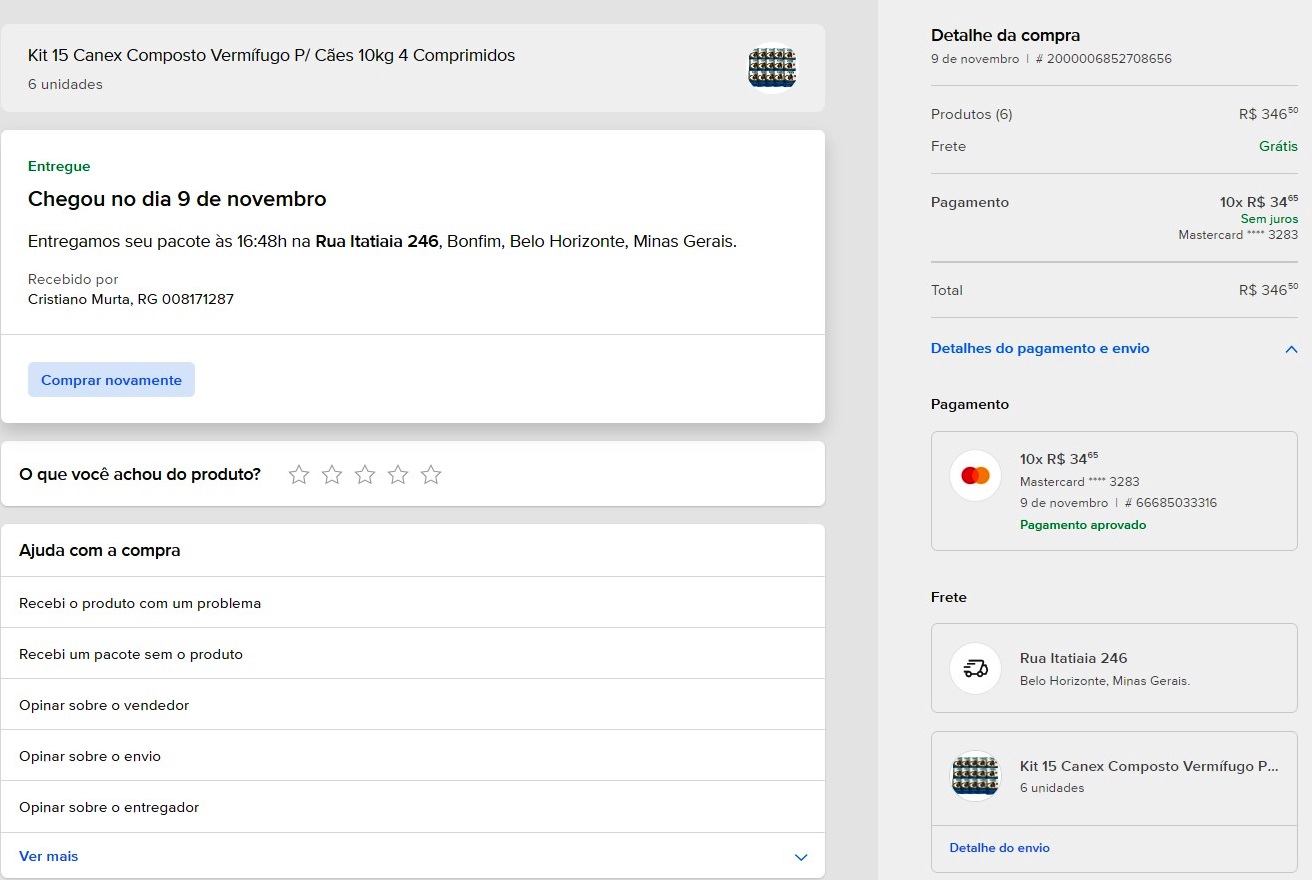1312x880 pixels.
Task: Click the Mastercard logo icon
Action: pyautogui.click(x=975, y=475)
